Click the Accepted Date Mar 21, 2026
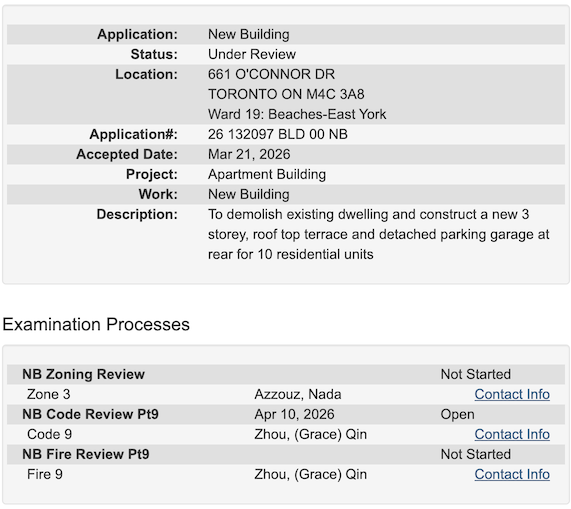 [249, 154]
